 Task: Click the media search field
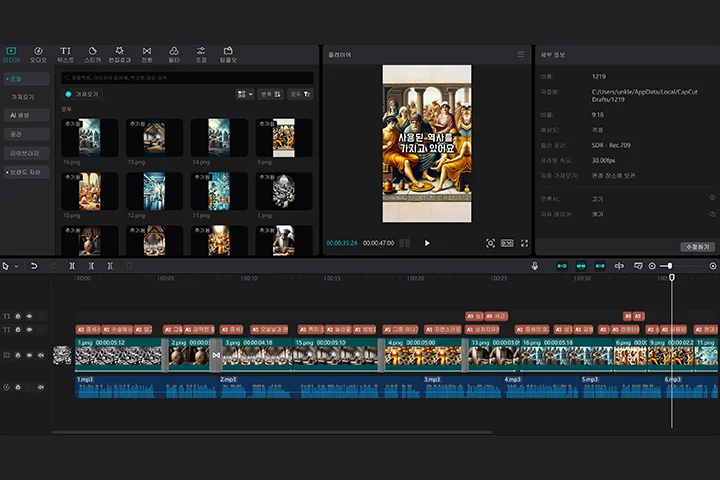pyautogui.click(x=187, y=78)
